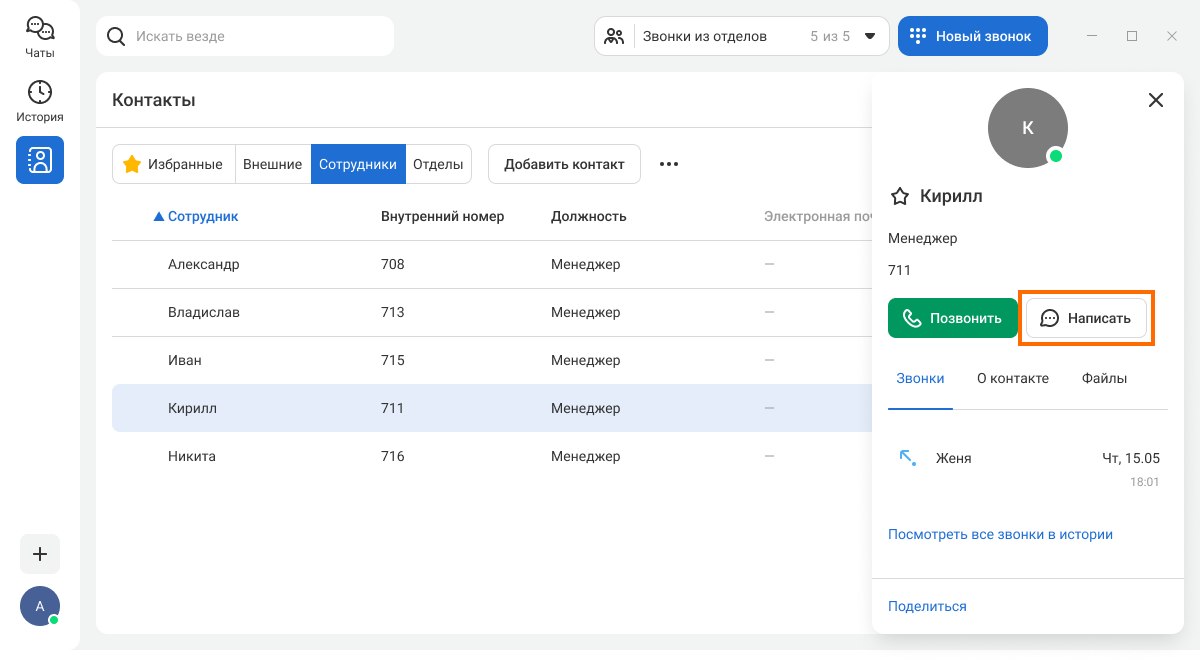Toggle favorite star for Кирилл
The image size is (1203, 663).
(900, 196)
